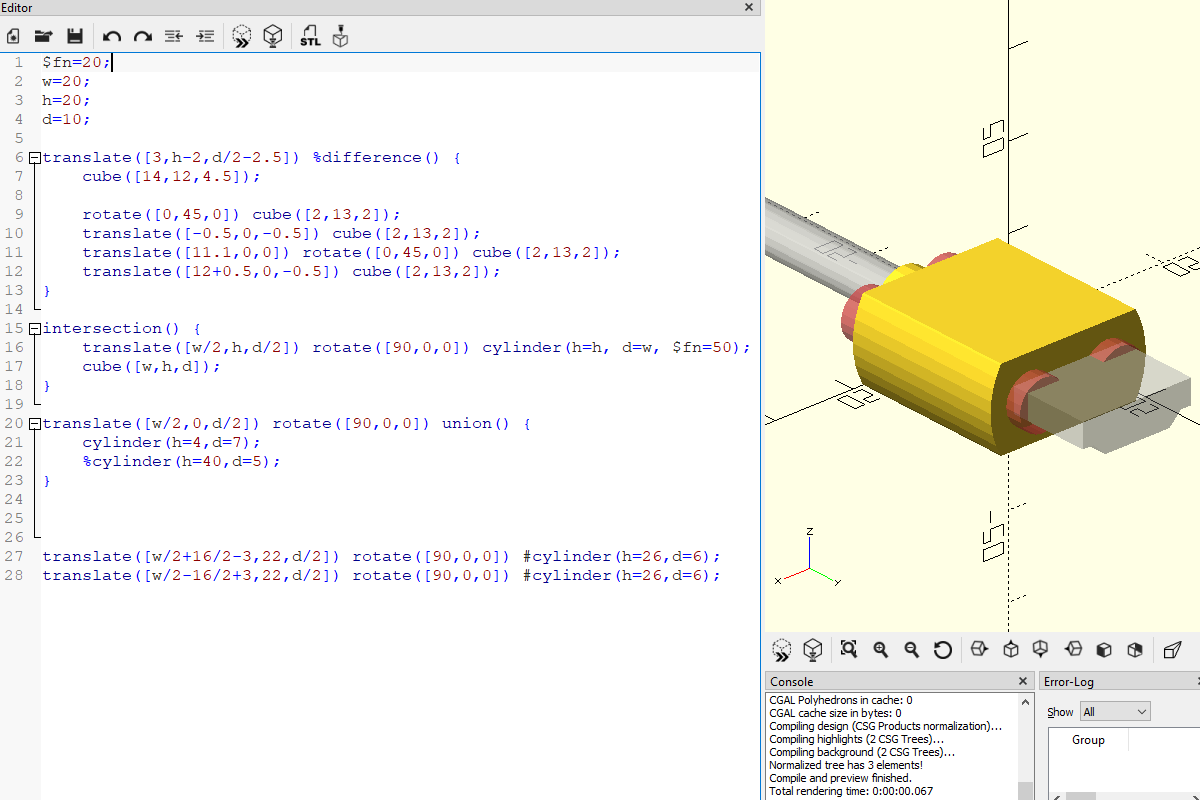This screenshot has height=800, width=1200.
Task: Collapse the code block at line 20
Action: 35,424
